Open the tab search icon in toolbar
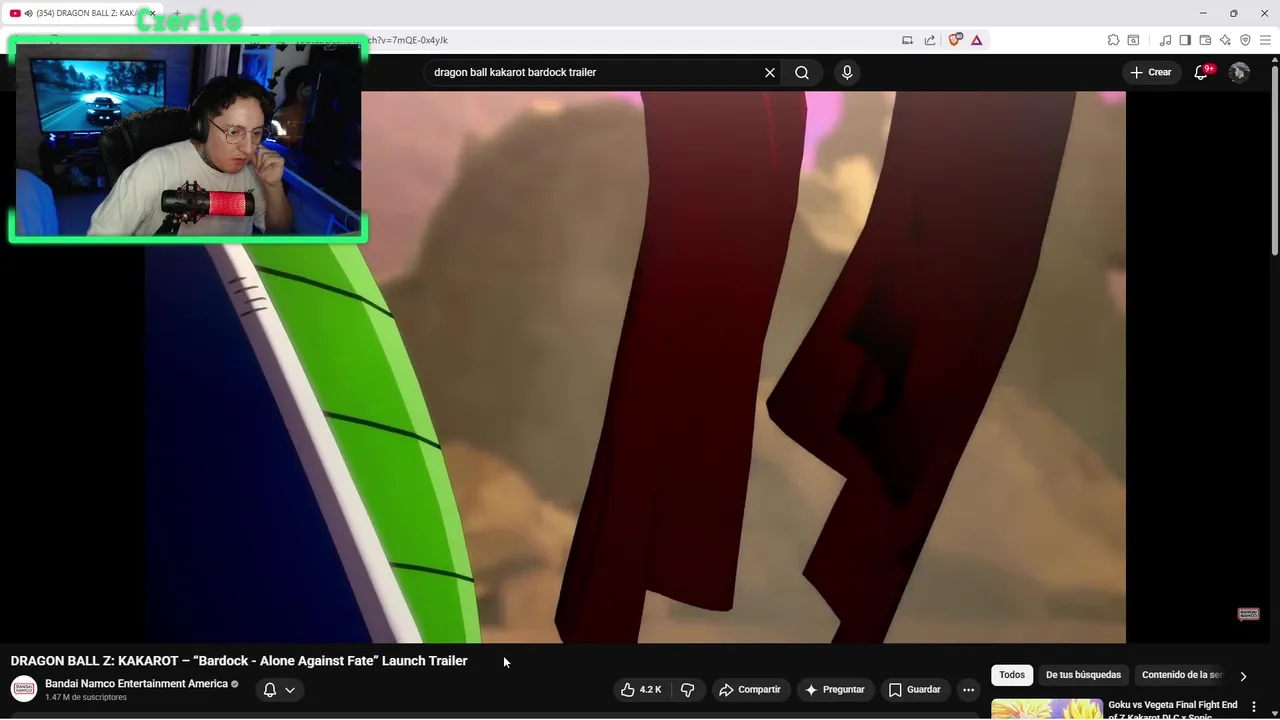 (x=1133, y=40)
